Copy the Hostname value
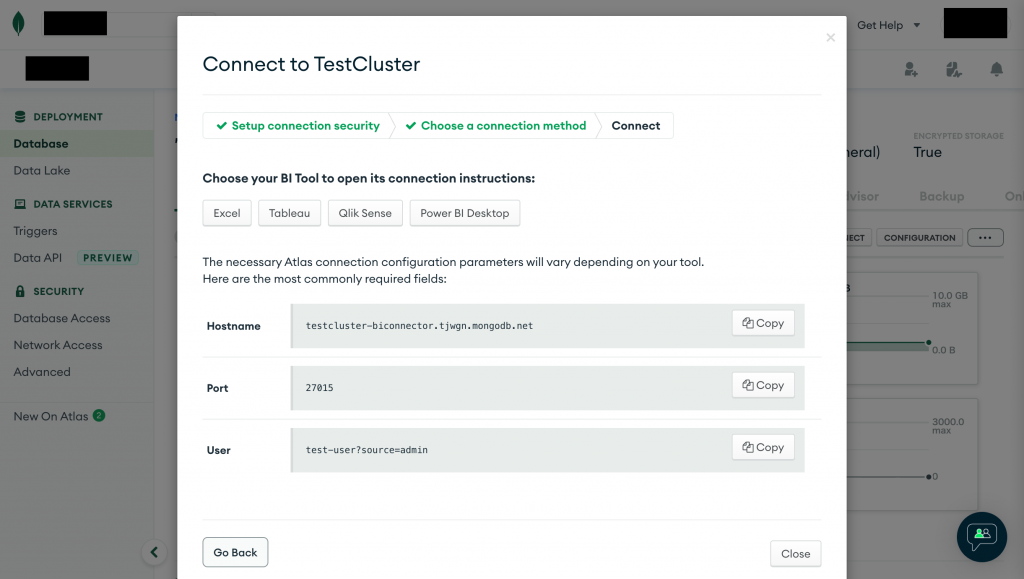 click(x=763, y=323)
